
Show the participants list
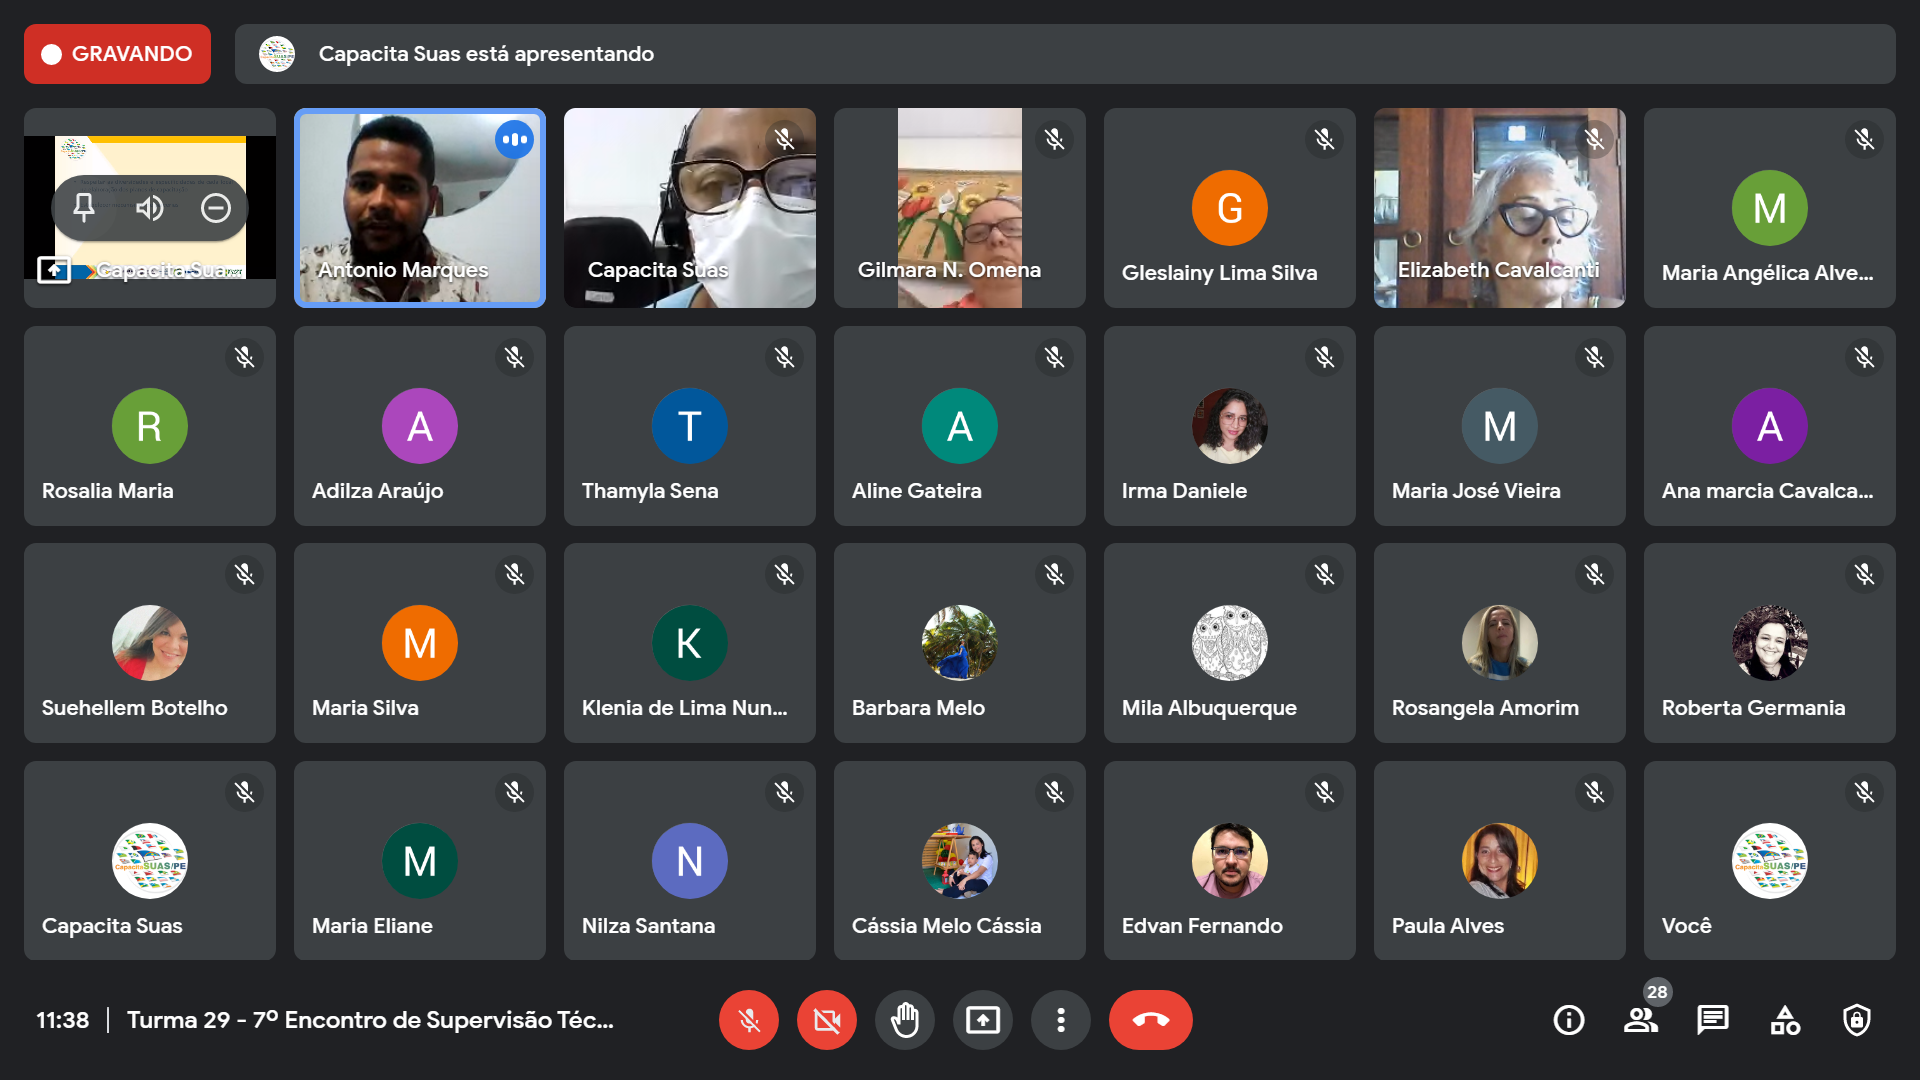pyautogui.click(x=1640, y=1020)
